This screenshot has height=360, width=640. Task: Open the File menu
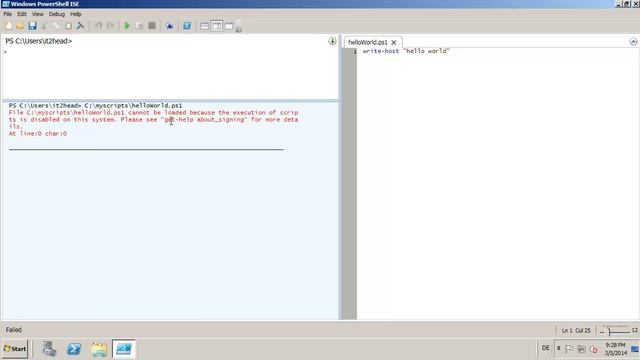click(8, 14)
